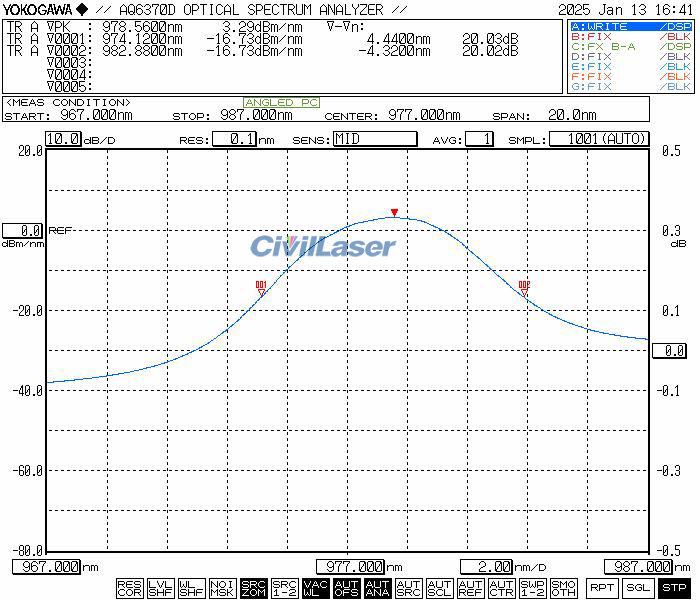Select trace D:FIX /BLK
700x600 pixels.
coord(631,57)
